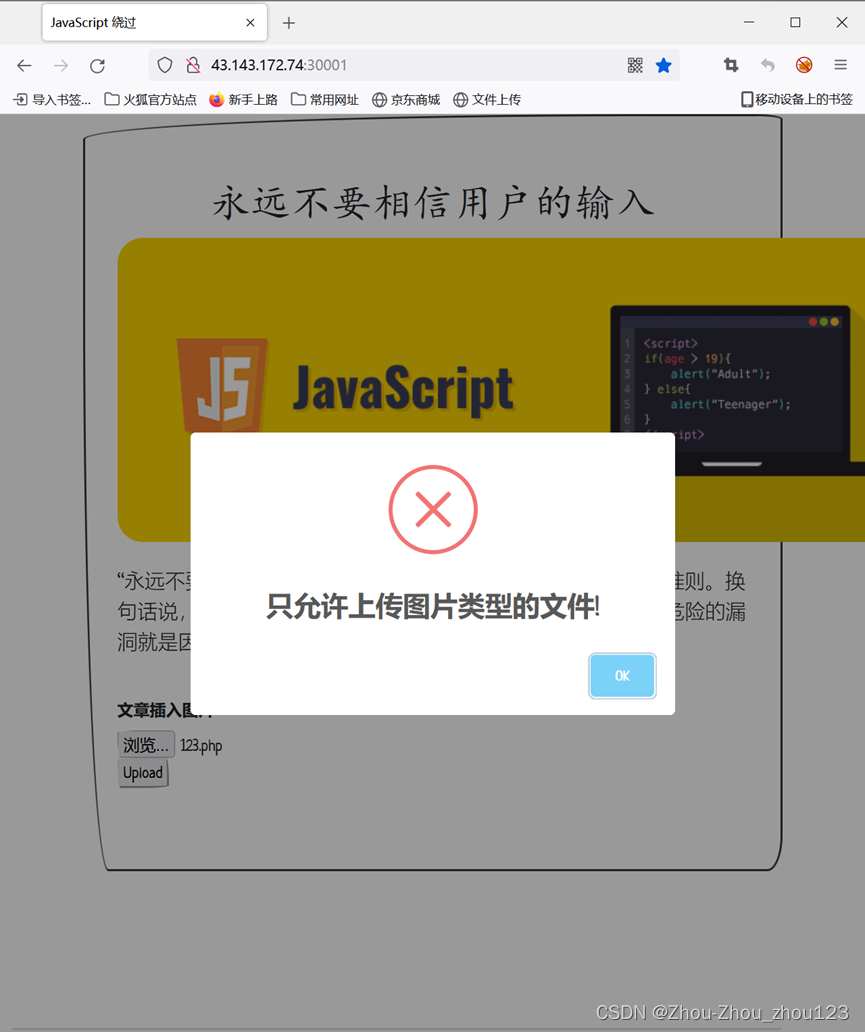
Task: Open the 常用网址 bookmark folder
Action: (x=325, y=99)
